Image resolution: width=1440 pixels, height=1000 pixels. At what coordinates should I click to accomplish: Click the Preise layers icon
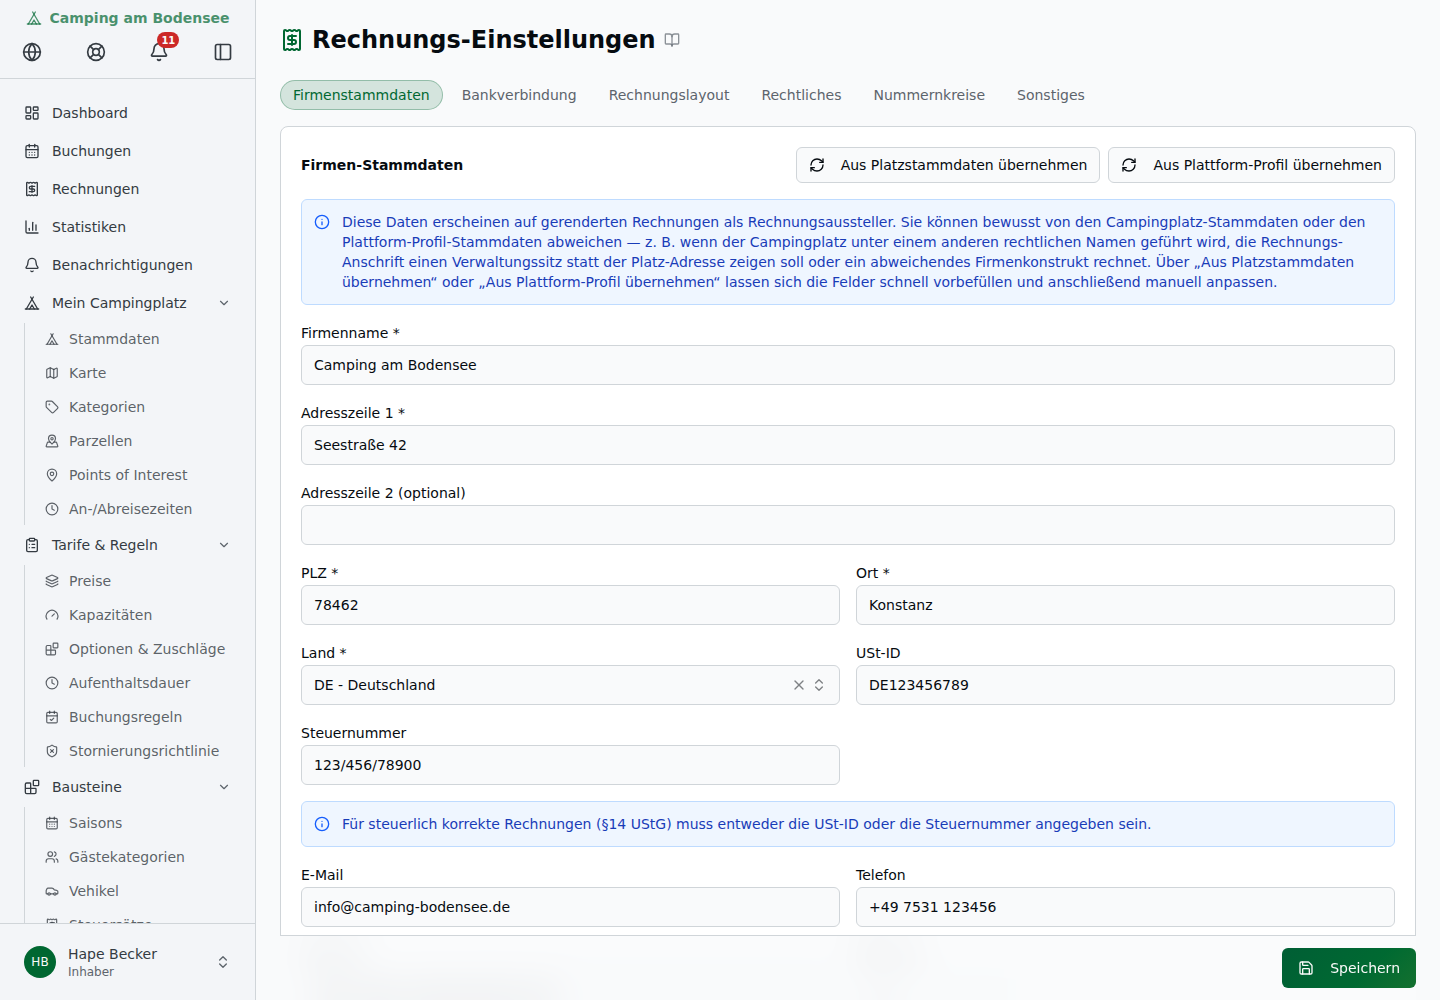tap(52, 581)
